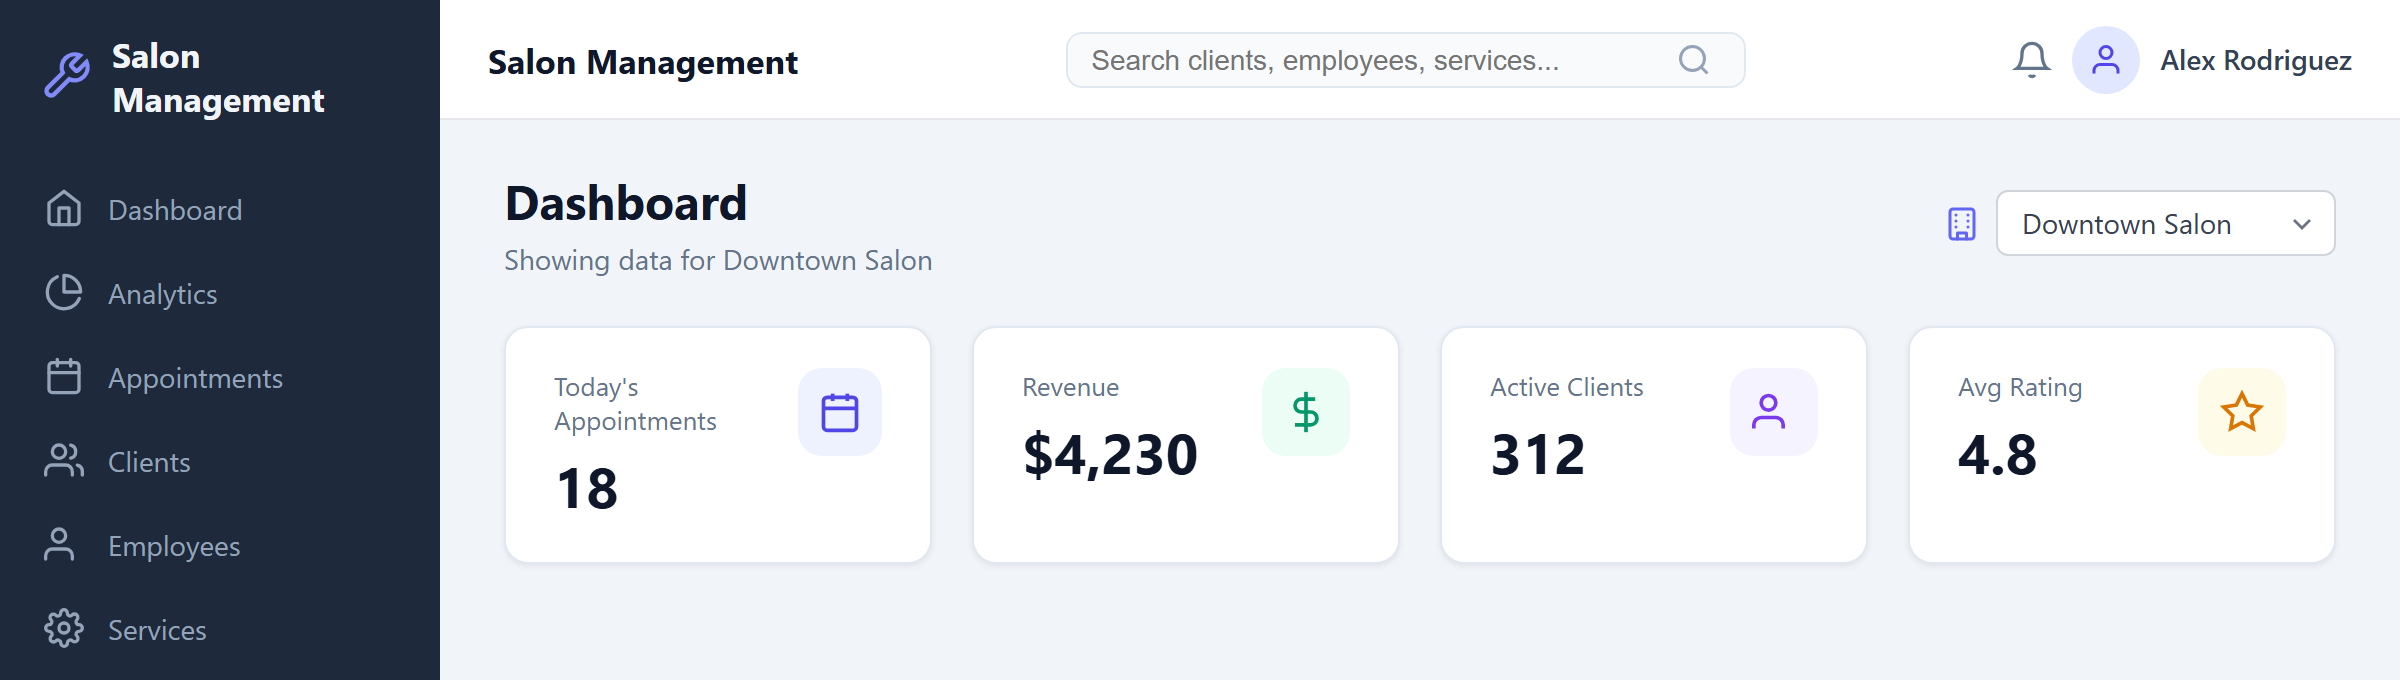The height and width of the screenshot is (680, 2400).
Task: Click the star icon on Avg Rating card
Action: [x=2242, y=410]
